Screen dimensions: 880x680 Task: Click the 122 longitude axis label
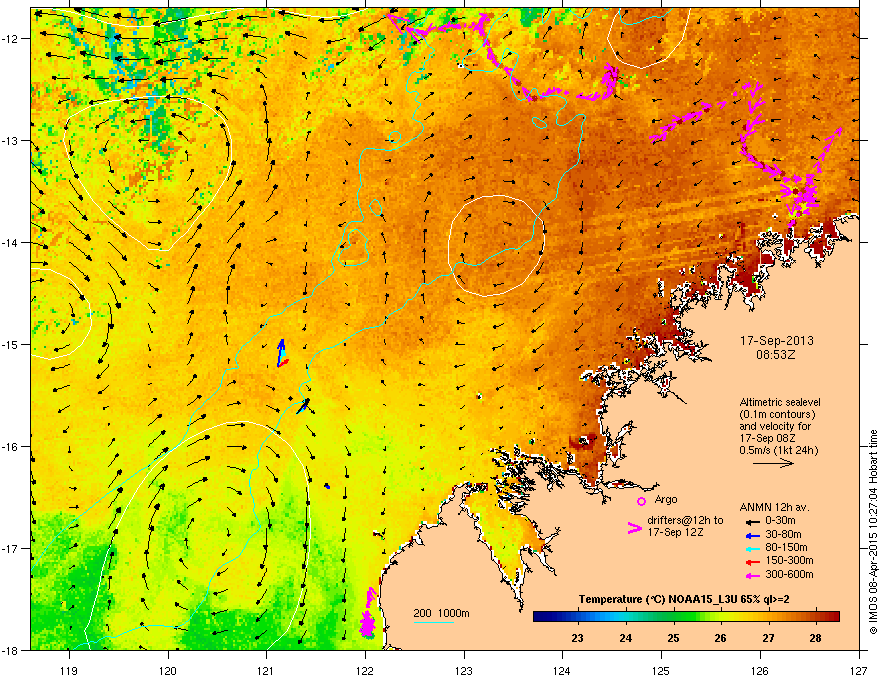coord(365,670)
